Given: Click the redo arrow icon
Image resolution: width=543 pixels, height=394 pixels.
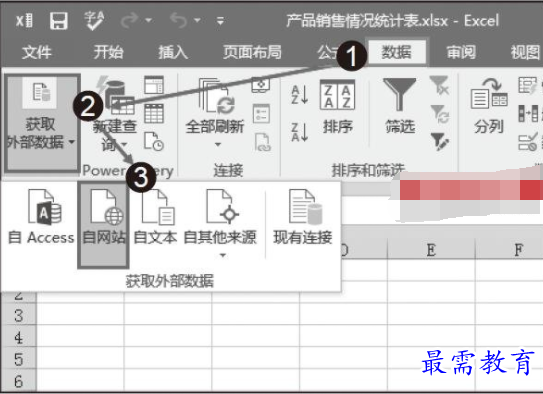Looking at the screenshot, I should coord(130,21).
